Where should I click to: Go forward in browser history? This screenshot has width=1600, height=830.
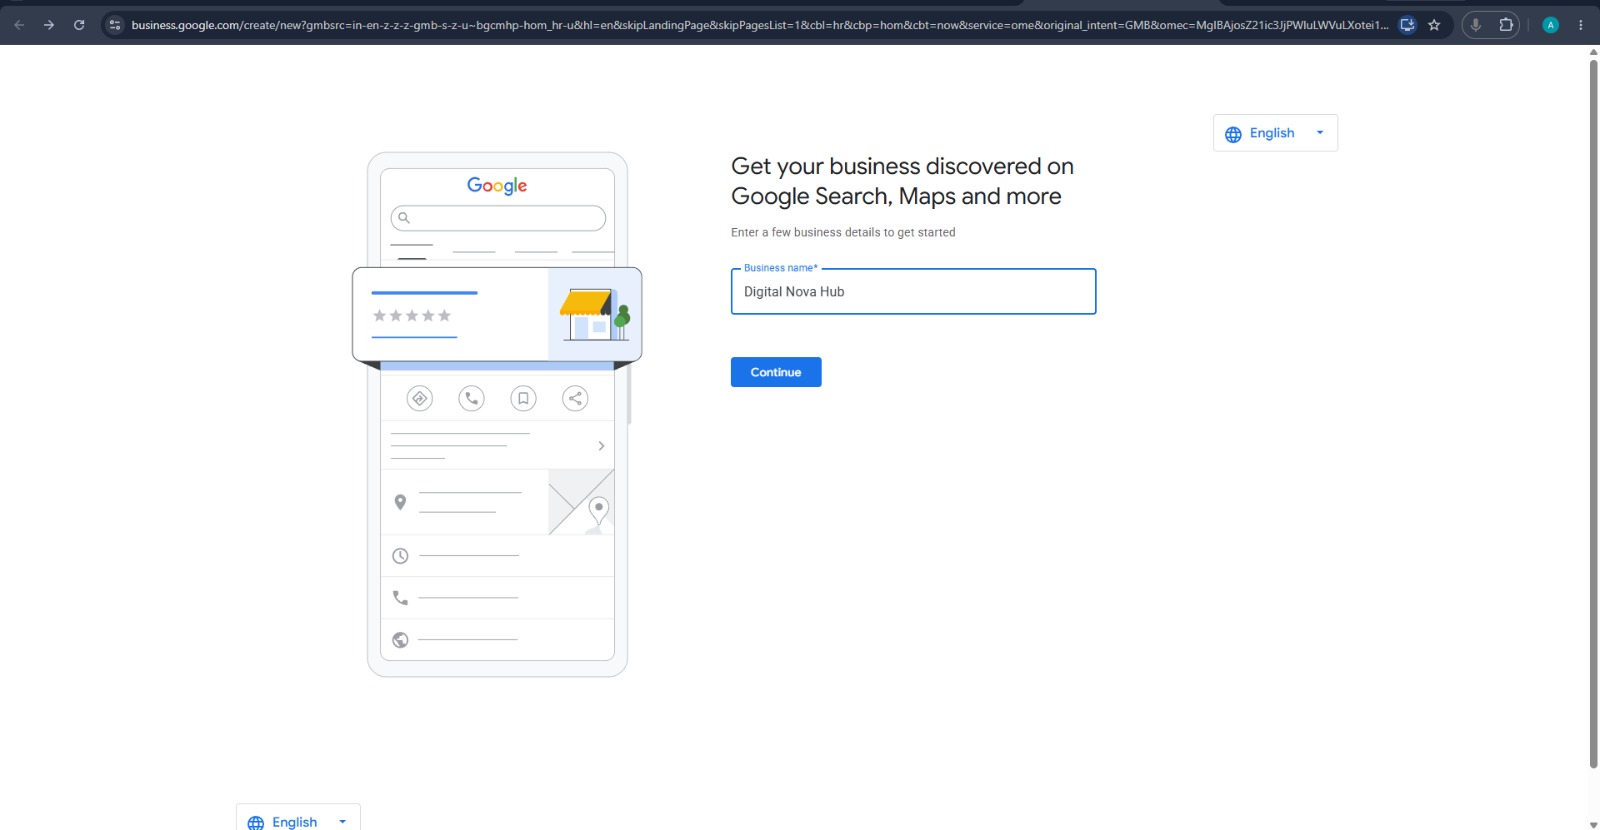49,25
